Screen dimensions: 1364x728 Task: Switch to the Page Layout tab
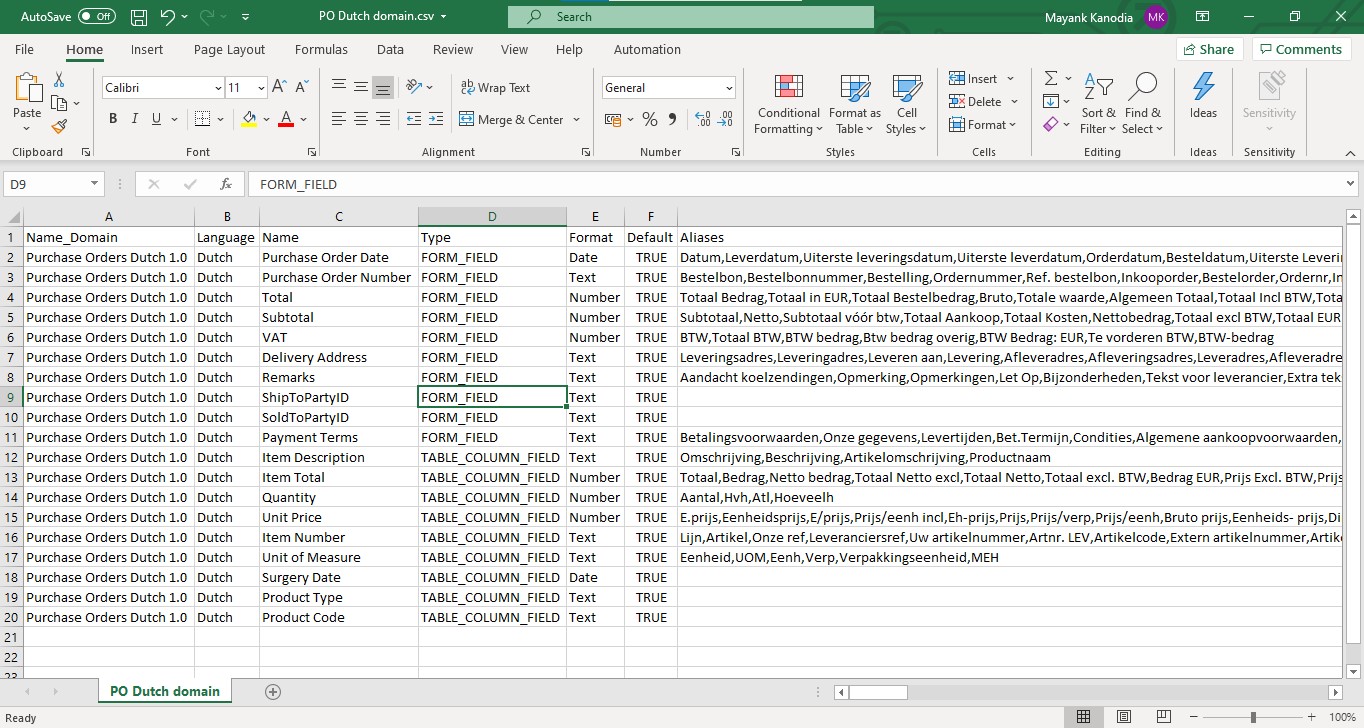pyautogui.click(x=229, y=49)
